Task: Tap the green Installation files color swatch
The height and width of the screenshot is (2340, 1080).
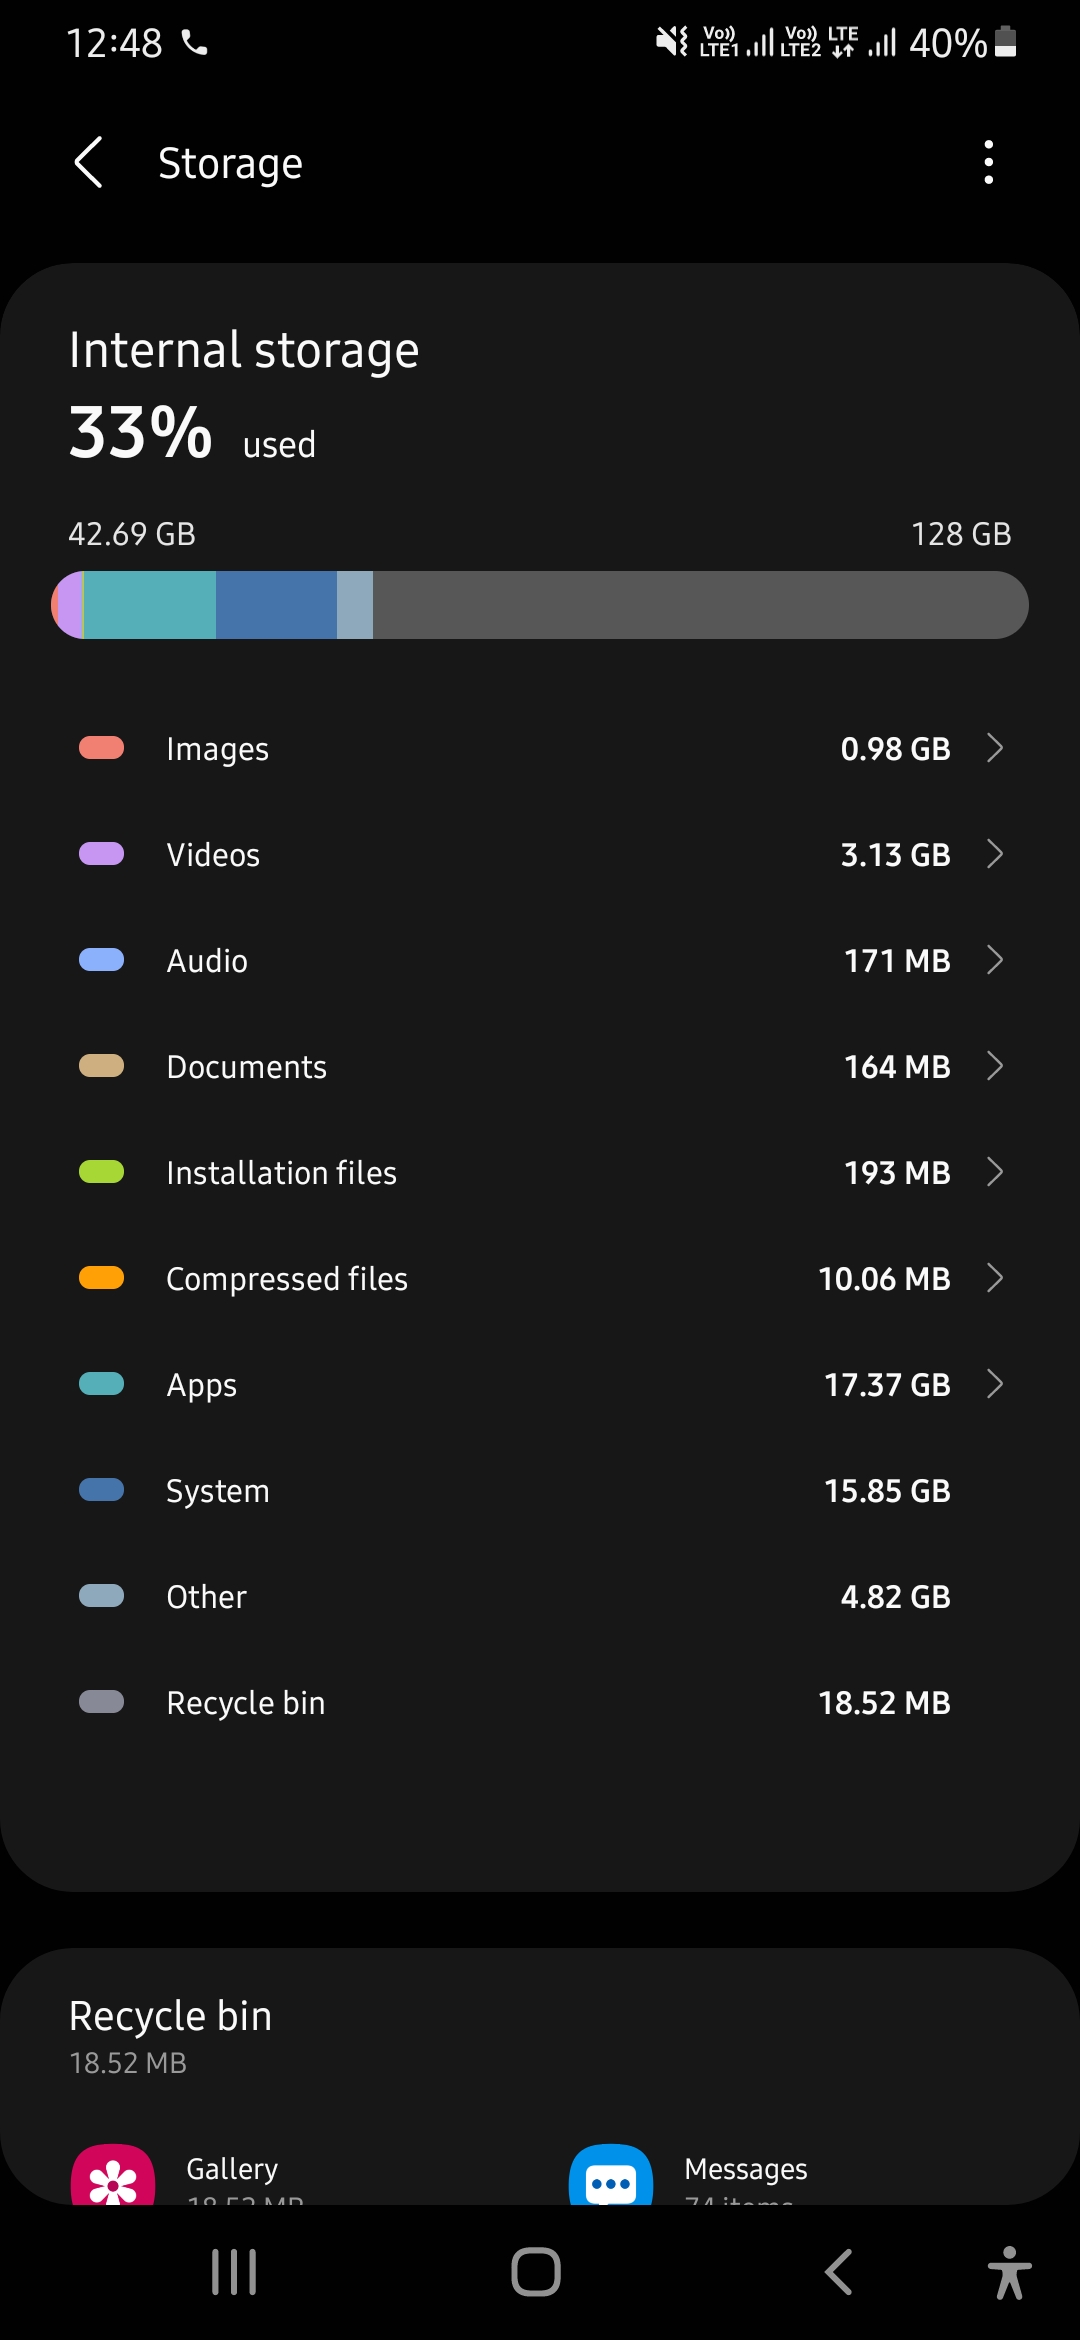Action: coord(101,1172)
